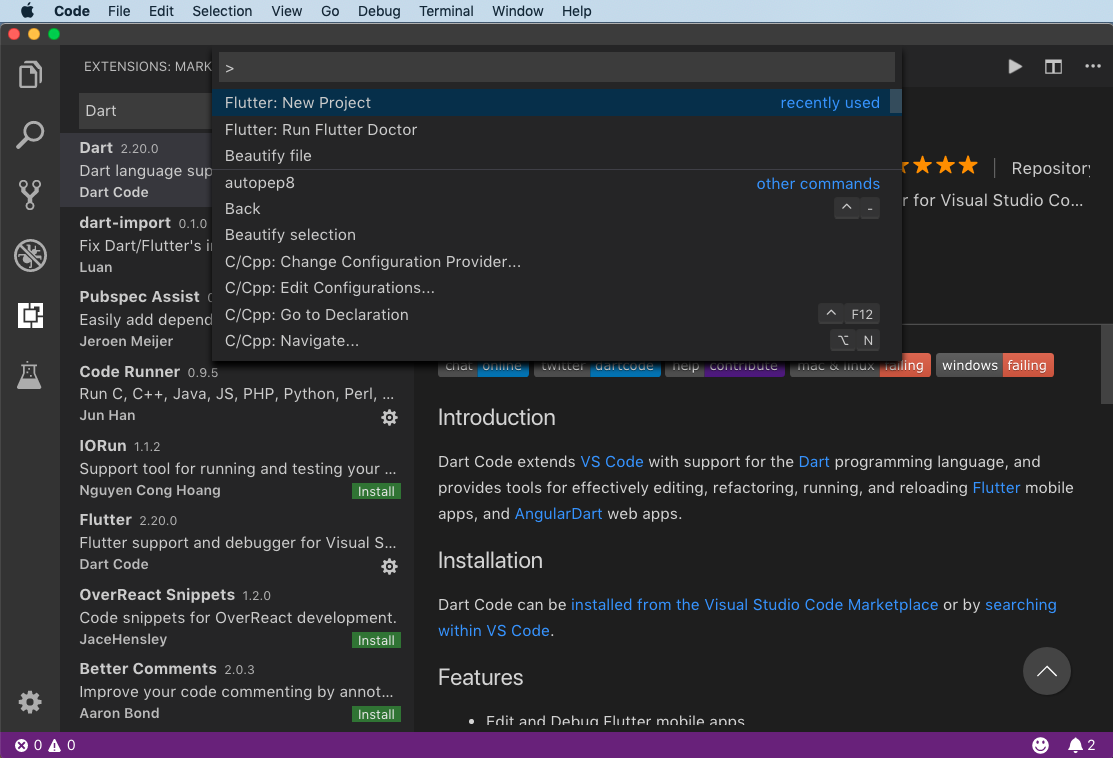Open the Extensions view in activity bar
This screenshot has height=758, width=1113.
coord(30,314)
